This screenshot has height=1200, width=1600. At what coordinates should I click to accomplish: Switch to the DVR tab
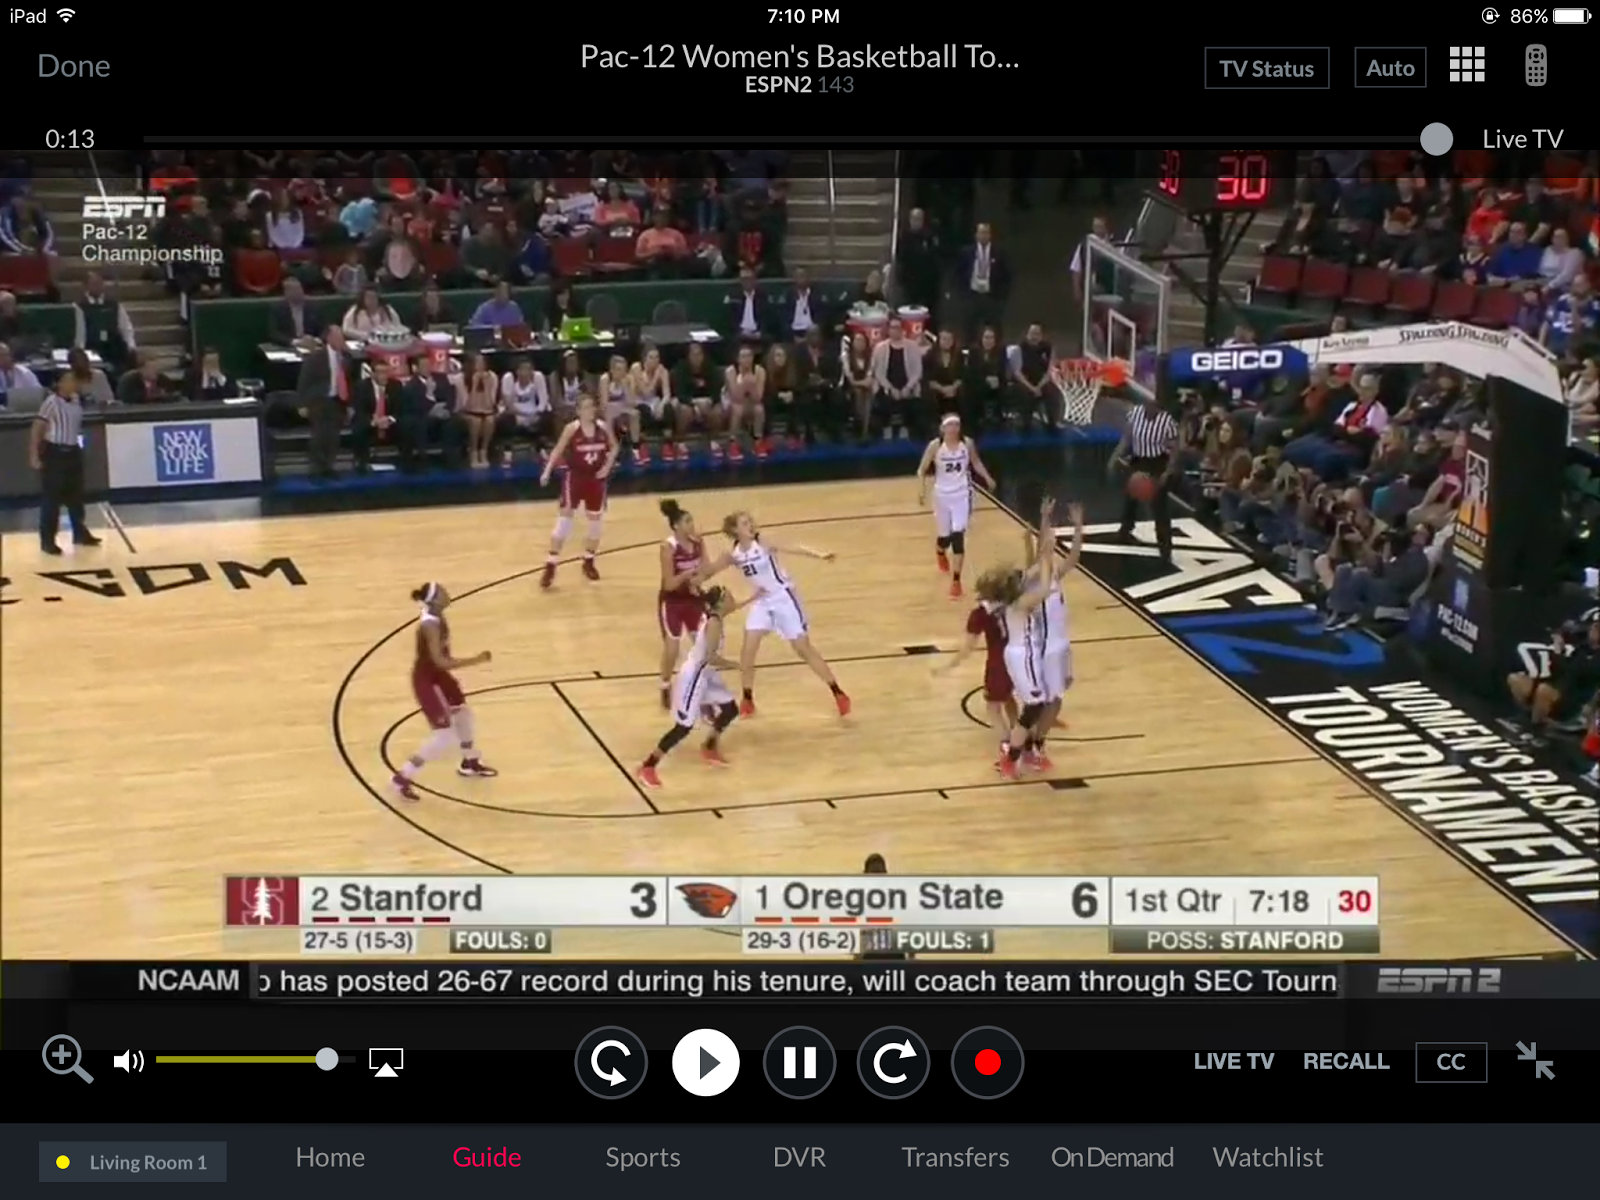[796, 1157]
